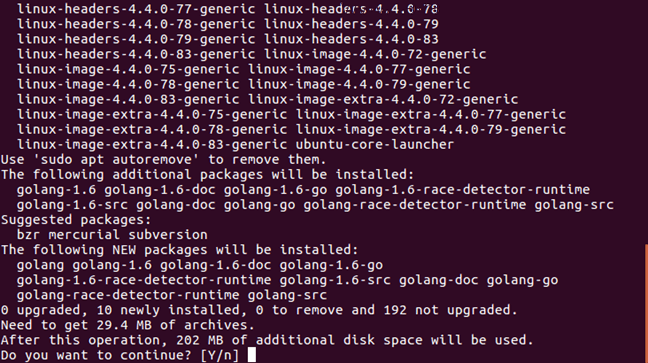This screenshot has height=363, width=648.
Task: Click the orange scrollbar at right edge
Action: [x=646, y=303]
